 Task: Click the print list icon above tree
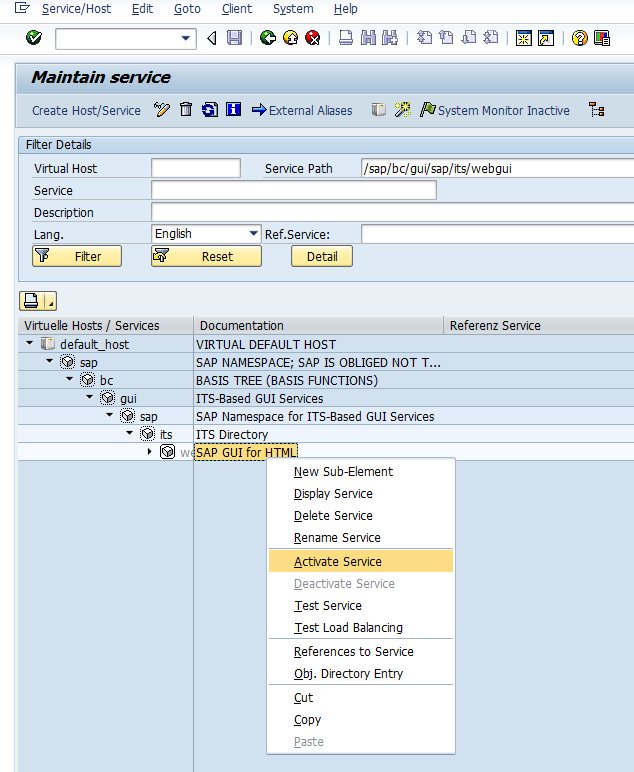[31, 300]
